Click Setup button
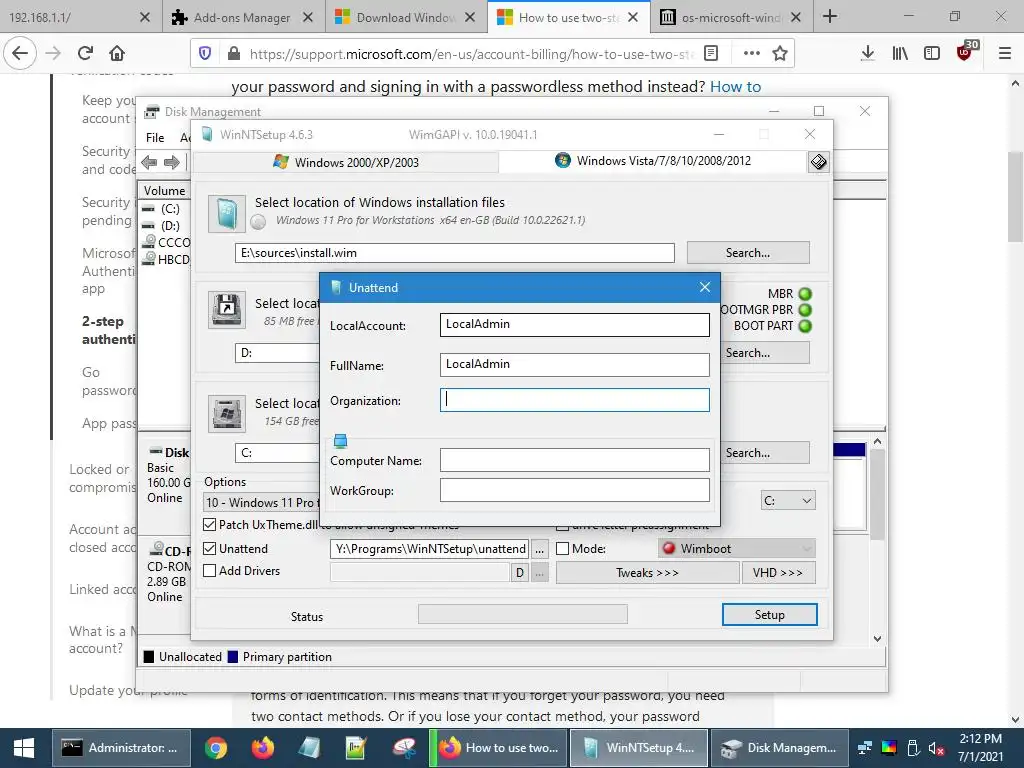The image size is (1024, 768). [x=769, y=615]
